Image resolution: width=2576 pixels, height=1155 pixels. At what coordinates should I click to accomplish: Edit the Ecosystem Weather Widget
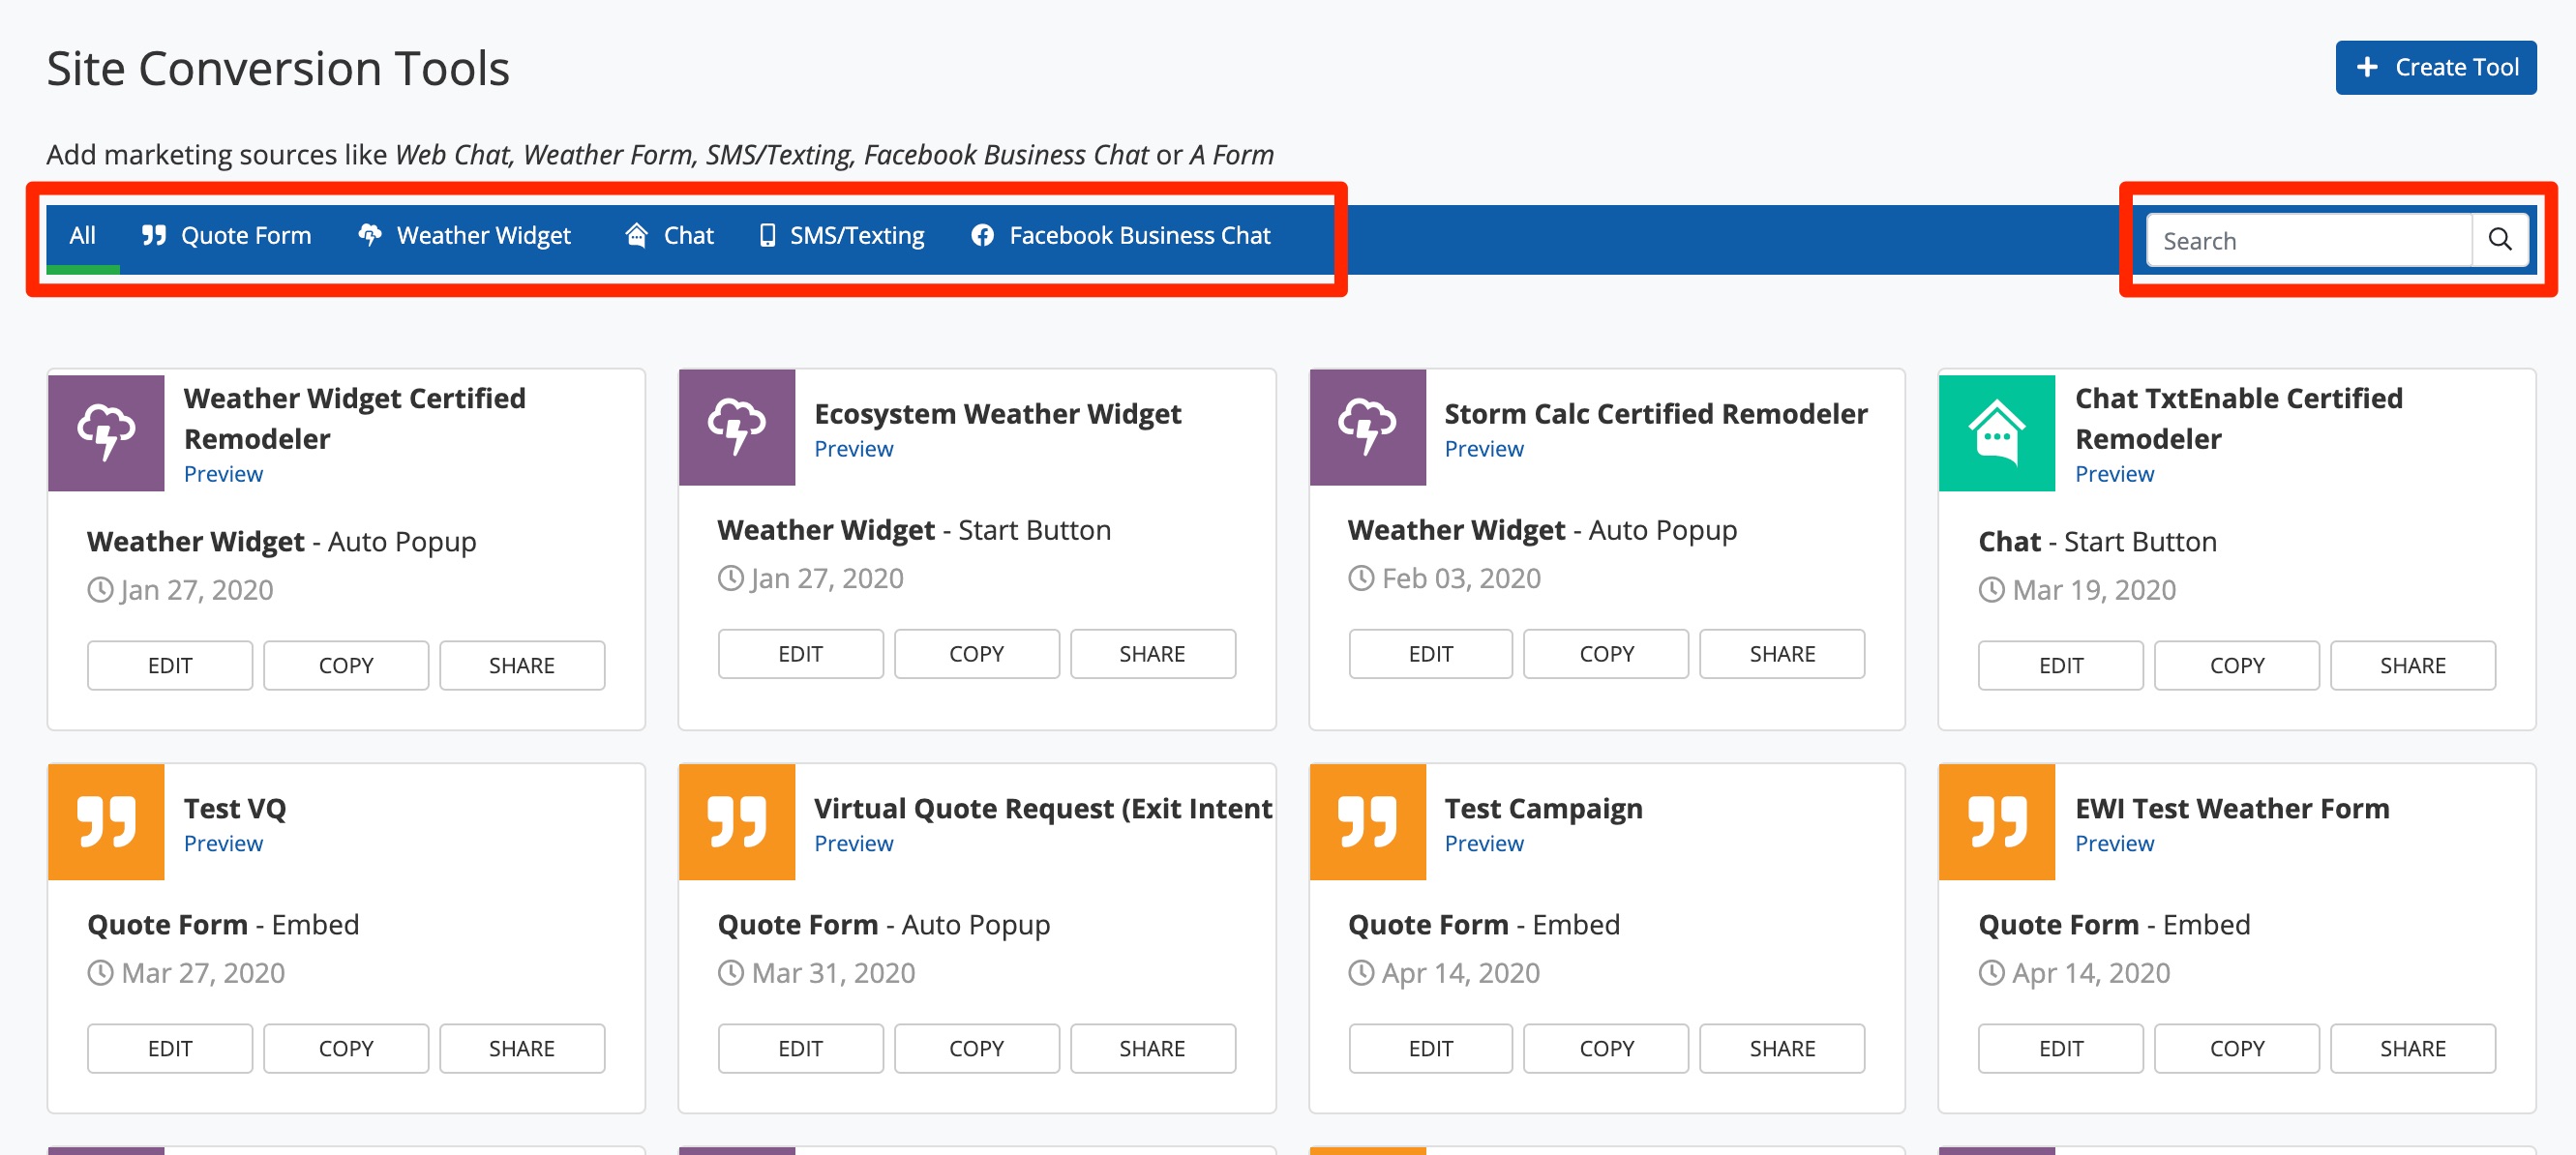tap(800, 654)
